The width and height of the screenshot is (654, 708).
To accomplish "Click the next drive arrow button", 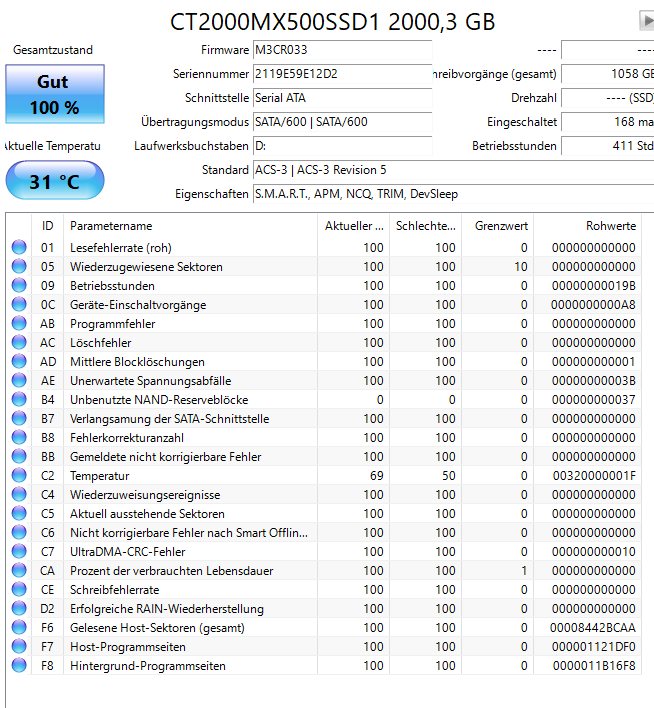I will [x=647, y=21].
